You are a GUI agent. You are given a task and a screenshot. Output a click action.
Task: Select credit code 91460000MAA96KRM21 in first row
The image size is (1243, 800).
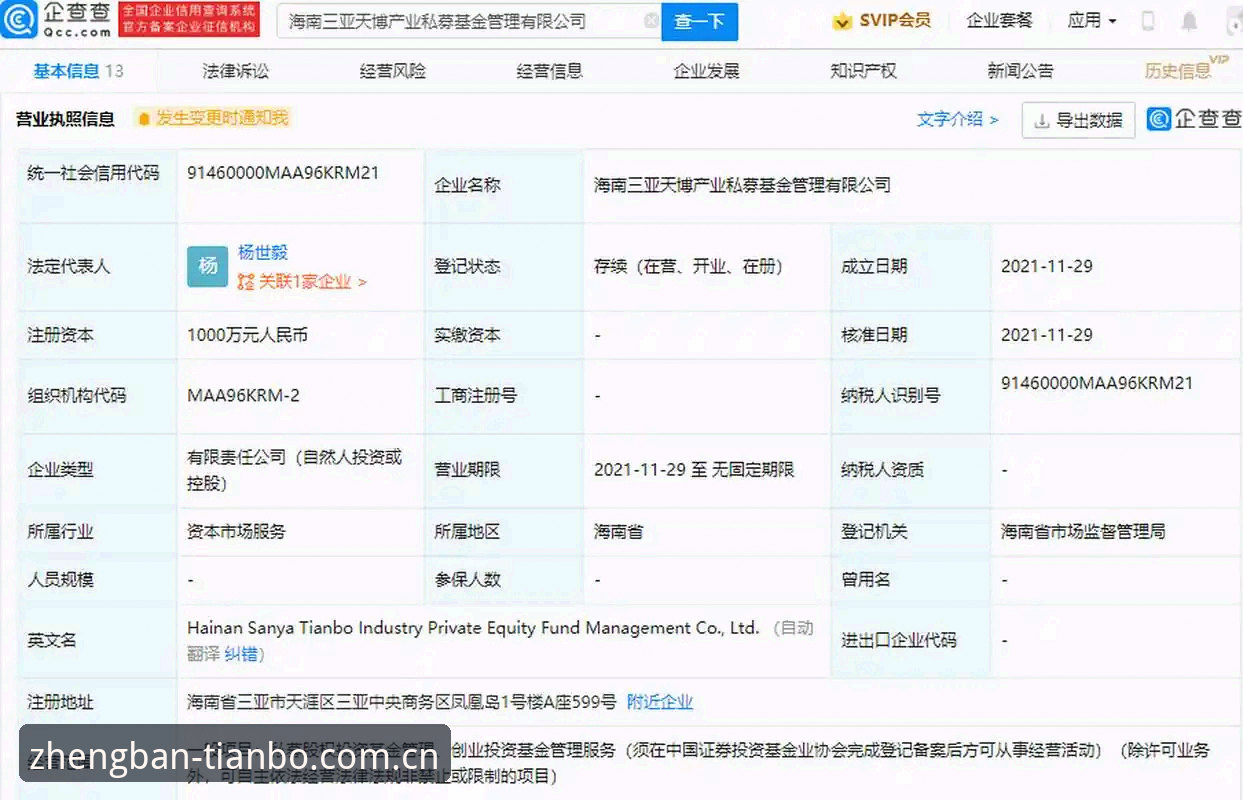point(283,173)
